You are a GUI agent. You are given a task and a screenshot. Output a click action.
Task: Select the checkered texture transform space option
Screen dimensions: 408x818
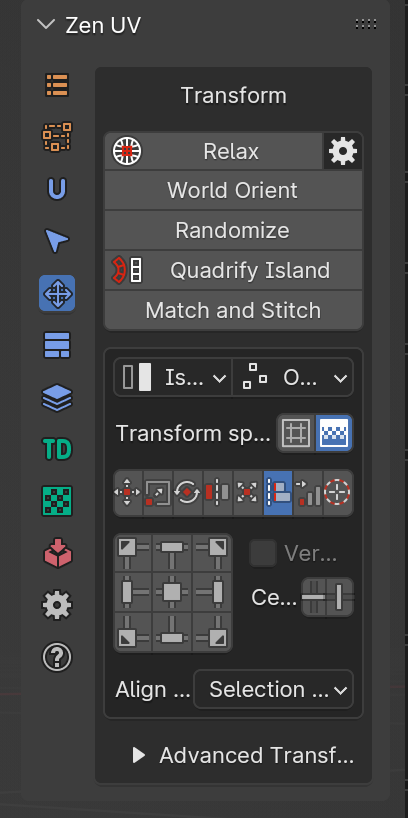(334, 433)
